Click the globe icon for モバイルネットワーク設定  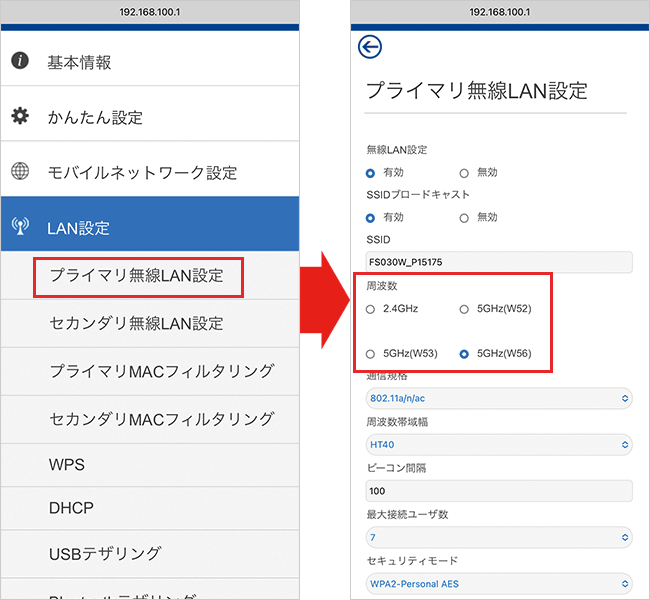click(20, 171)
